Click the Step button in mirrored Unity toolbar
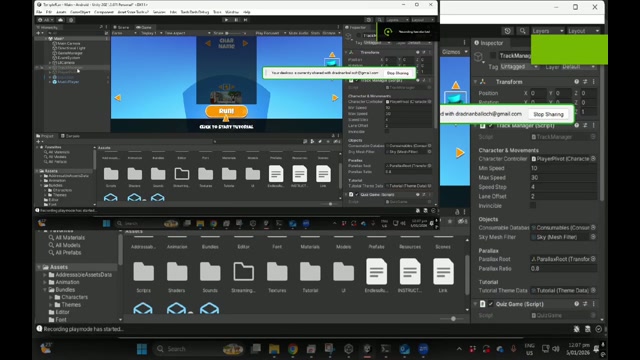This screenshot has width=640, height=360. [x=245, y=20]
